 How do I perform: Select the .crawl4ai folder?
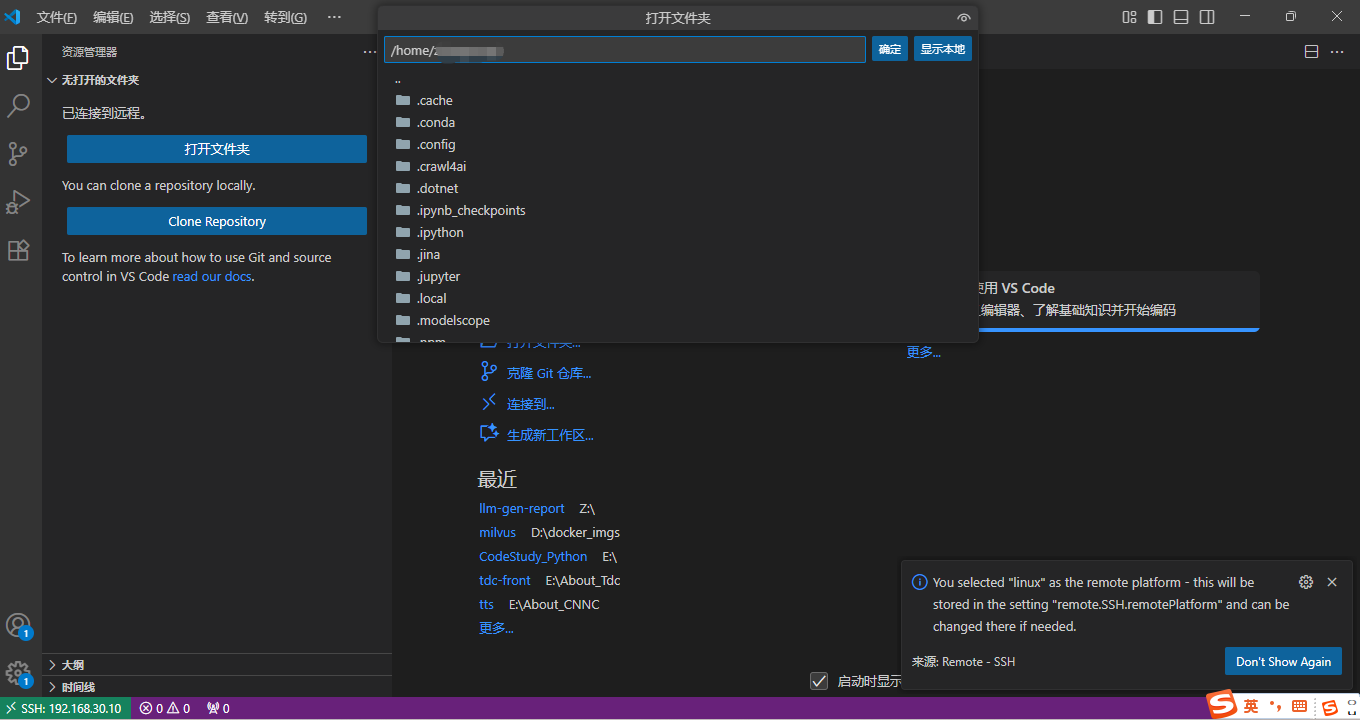tap(678, 166)
